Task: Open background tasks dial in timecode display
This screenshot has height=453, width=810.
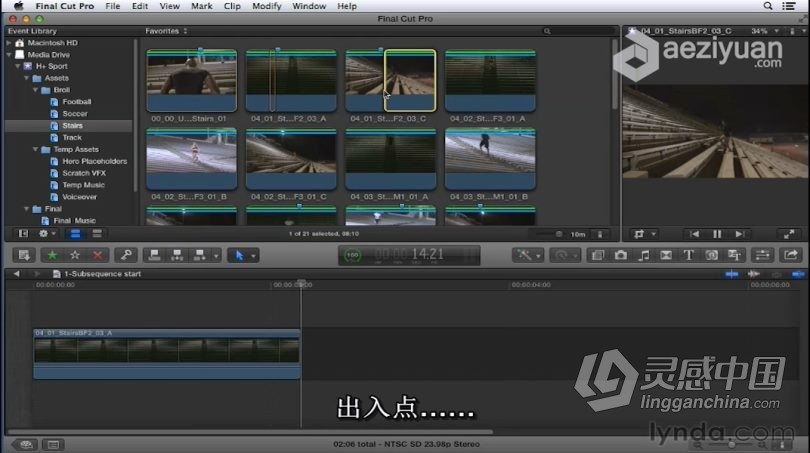Action: 352,255
